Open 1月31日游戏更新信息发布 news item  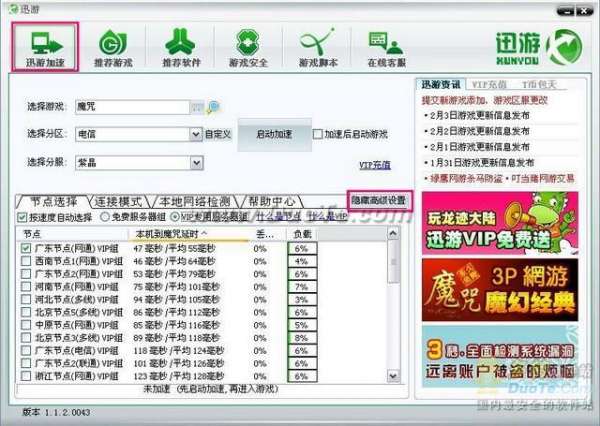482,163
